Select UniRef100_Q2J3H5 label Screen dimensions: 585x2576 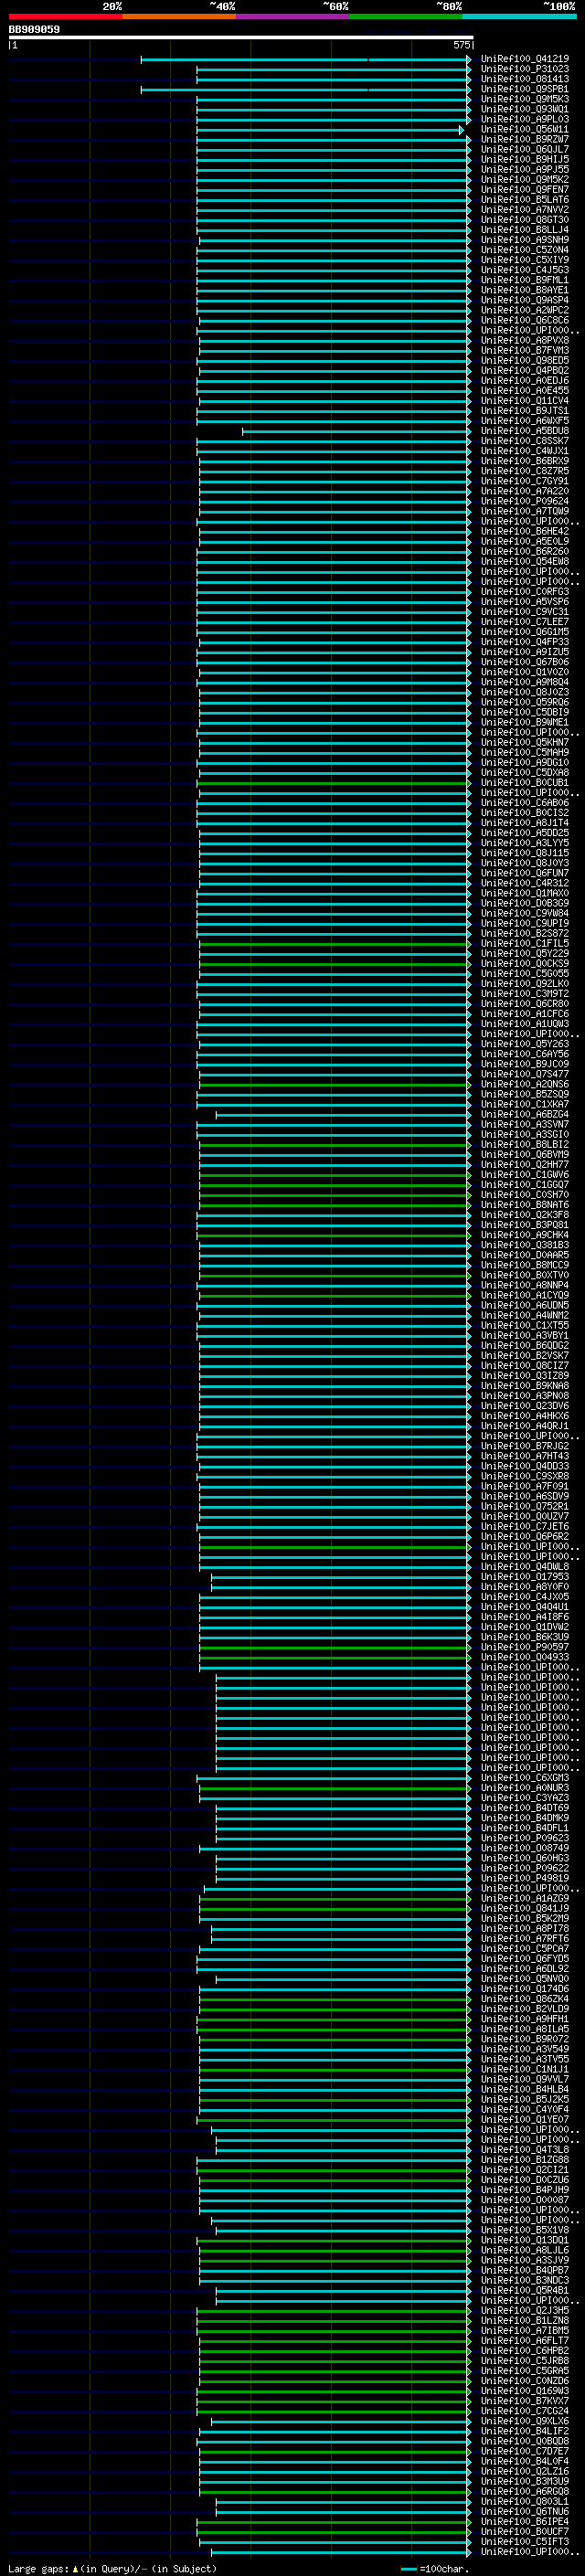click(x=525, y=2311)
